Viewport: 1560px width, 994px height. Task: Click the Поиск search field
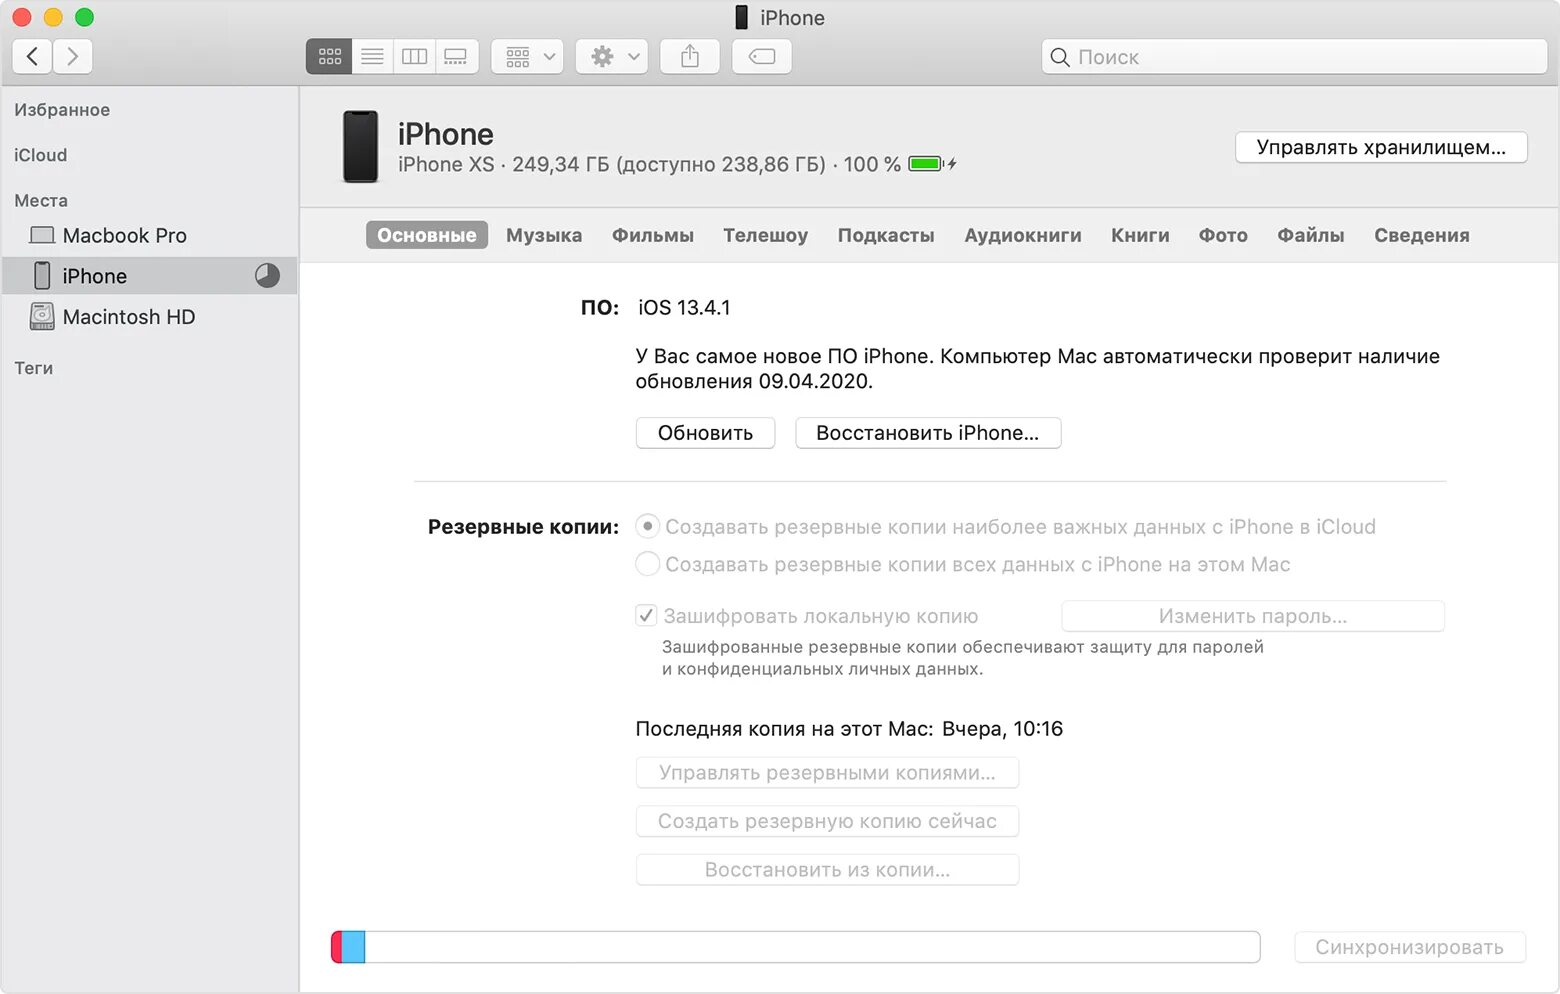1294,57
